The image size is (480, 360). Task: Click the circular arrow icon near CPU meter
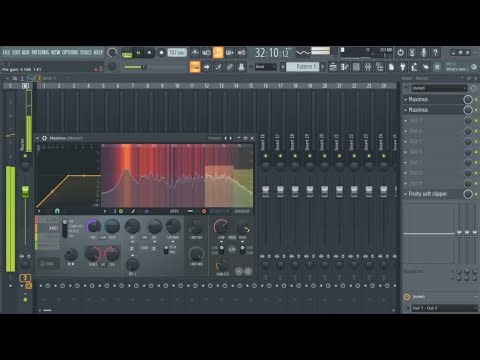coord(401,52)
